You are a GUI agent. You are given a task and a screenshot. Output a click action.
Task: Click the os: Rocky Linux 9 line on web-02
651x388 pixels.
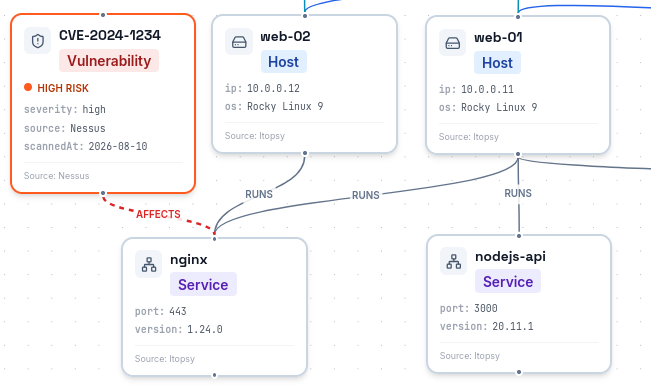point(274,107)
